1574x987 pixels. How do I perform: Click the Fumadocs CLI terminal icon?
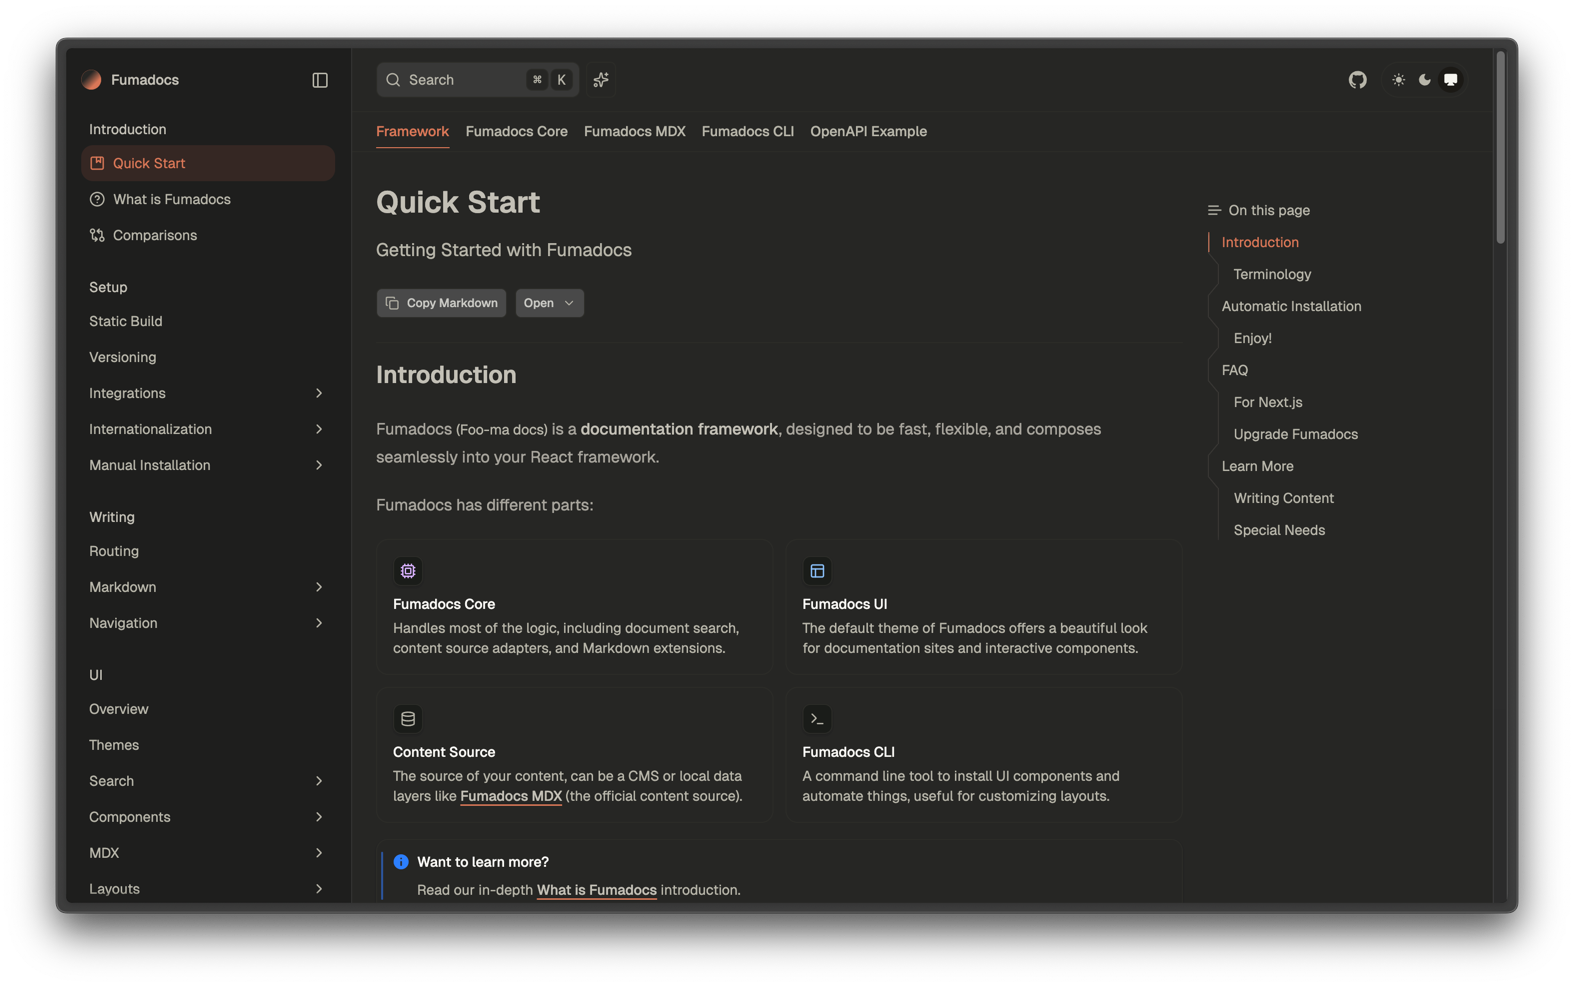pyautogui.click(x=817, y=719)
